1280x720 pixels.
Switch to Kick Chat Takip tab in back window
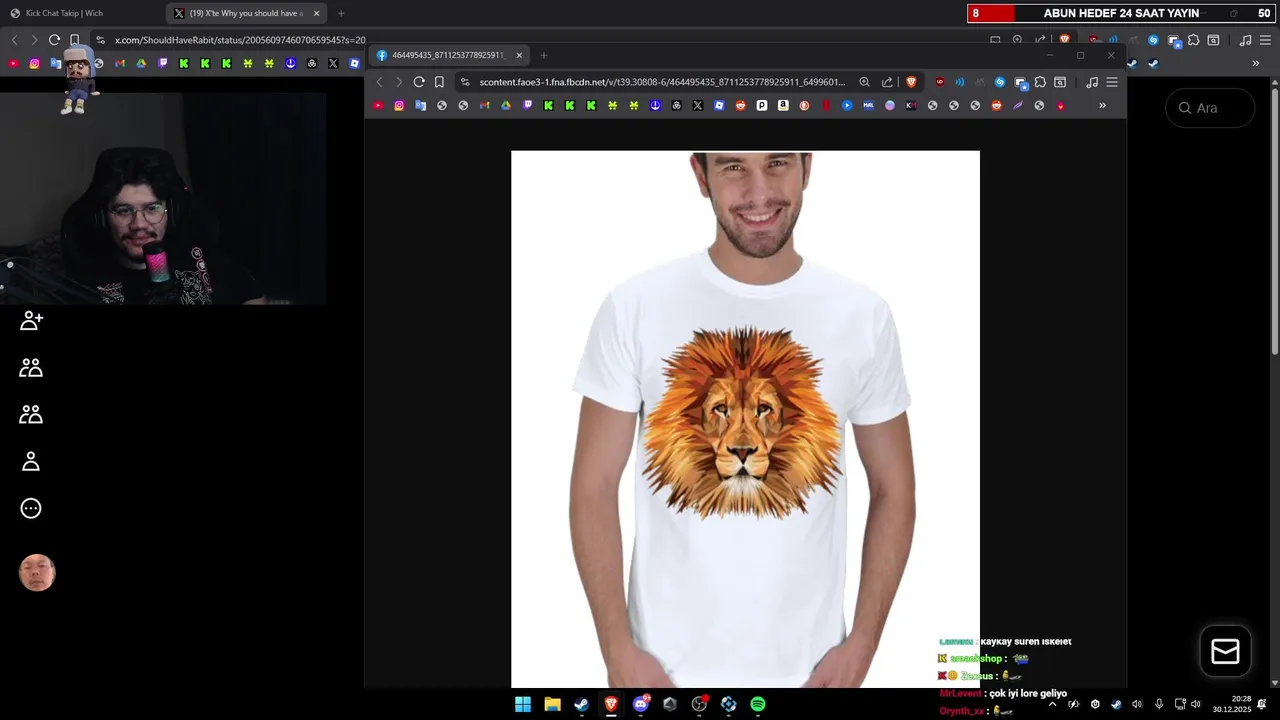coord(80,13)
